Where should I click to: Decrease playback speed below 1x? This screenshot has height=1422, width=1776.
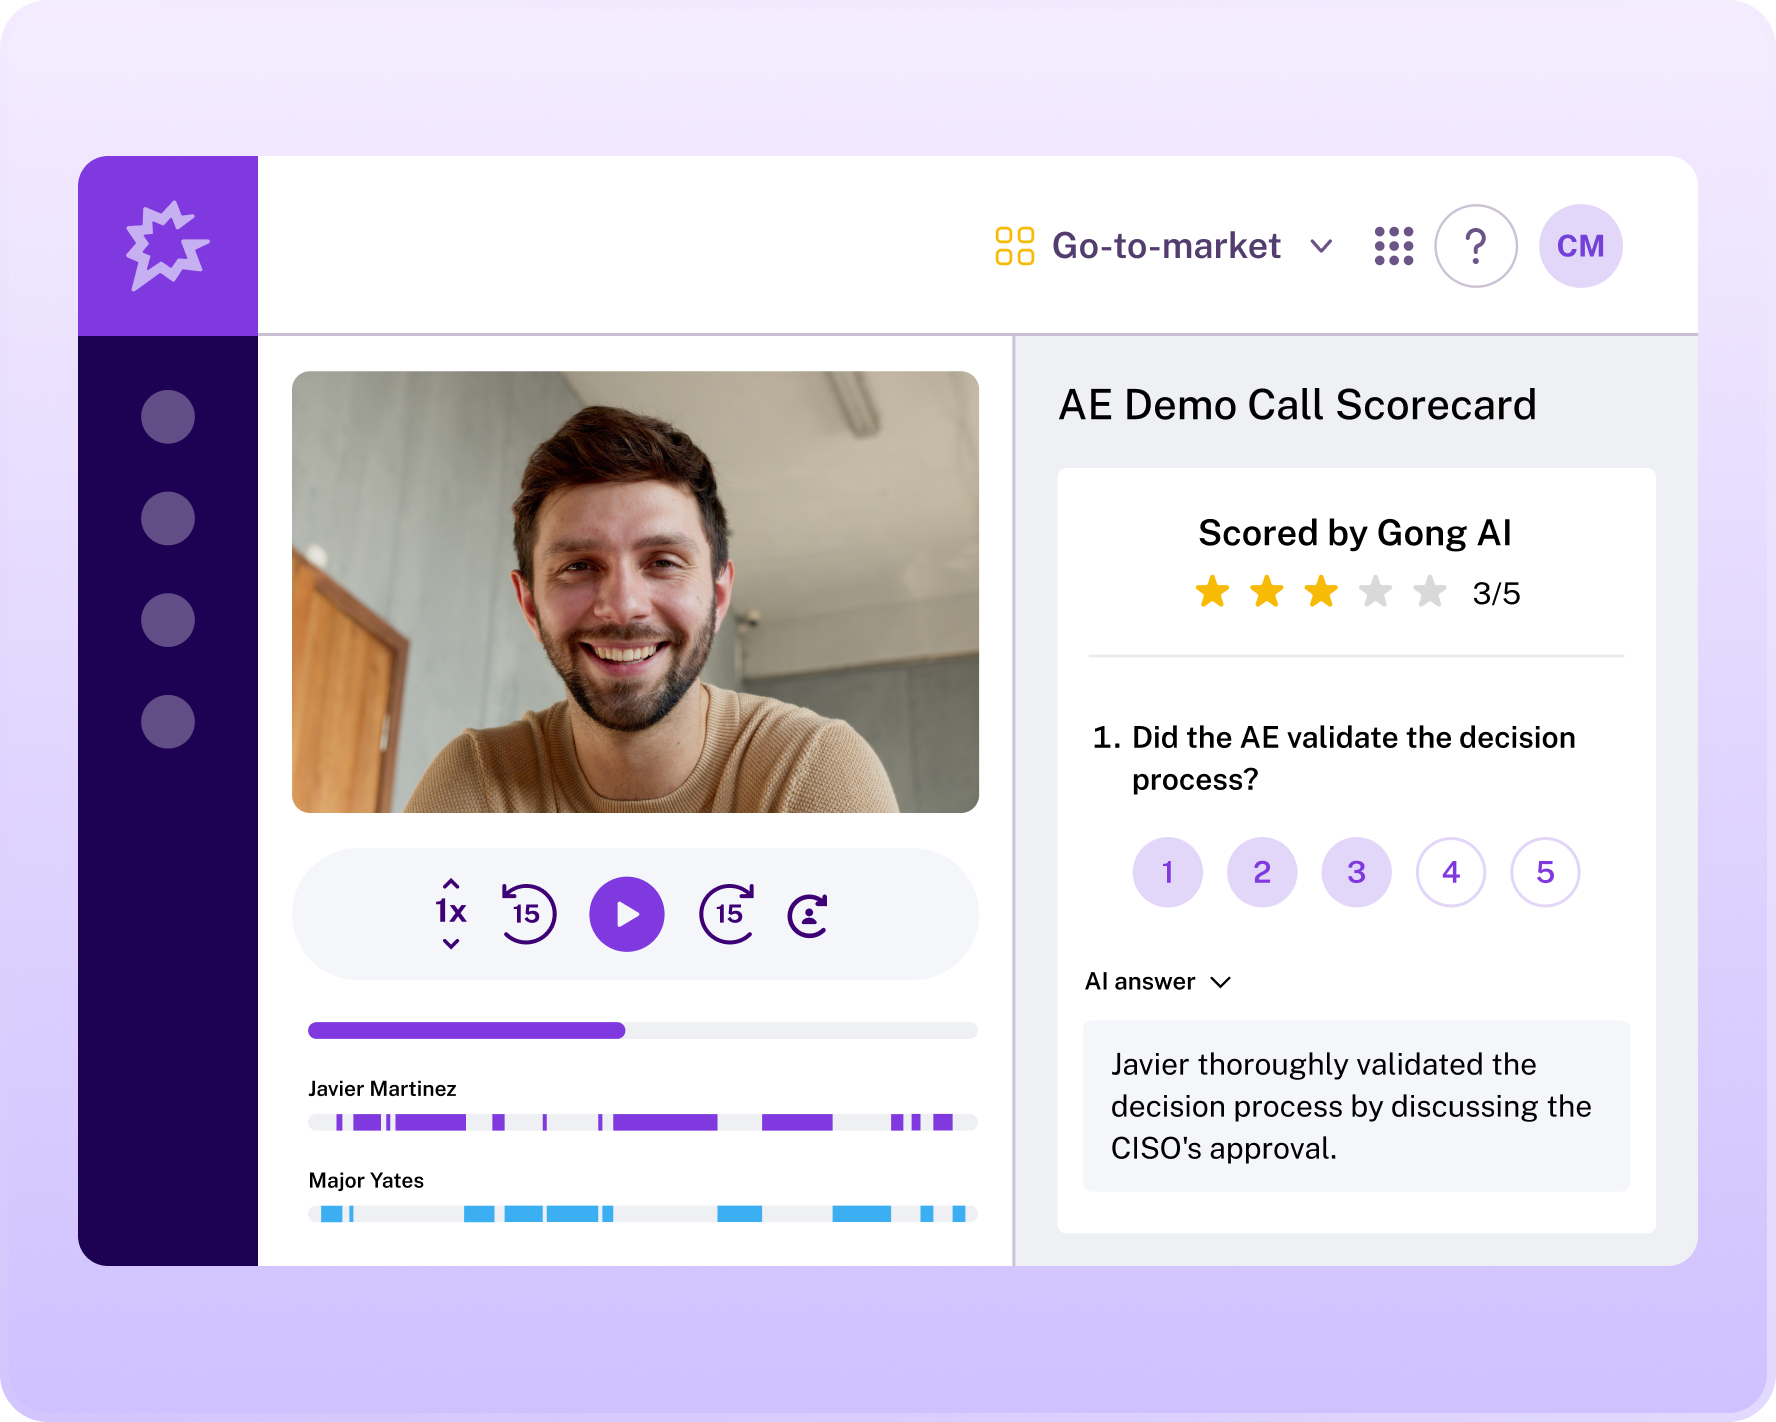[451, 944]
